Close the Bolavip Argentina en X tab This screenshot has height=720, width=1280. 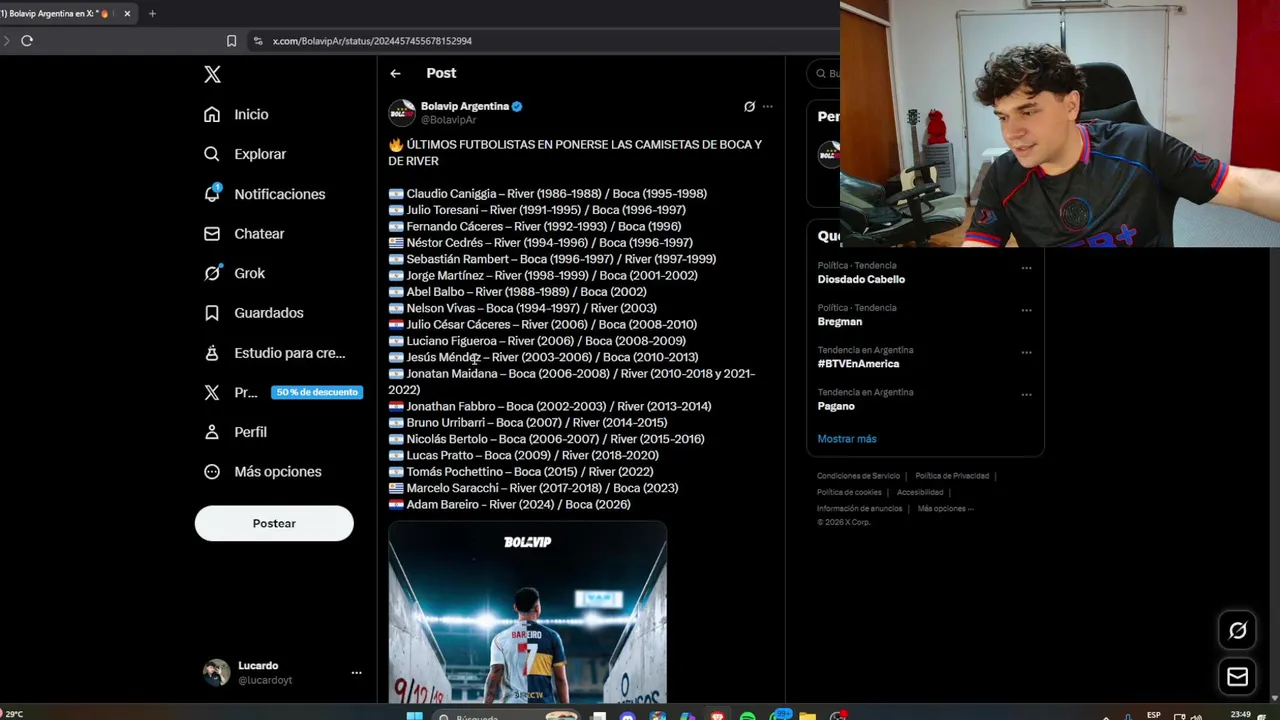pos(127,14)
